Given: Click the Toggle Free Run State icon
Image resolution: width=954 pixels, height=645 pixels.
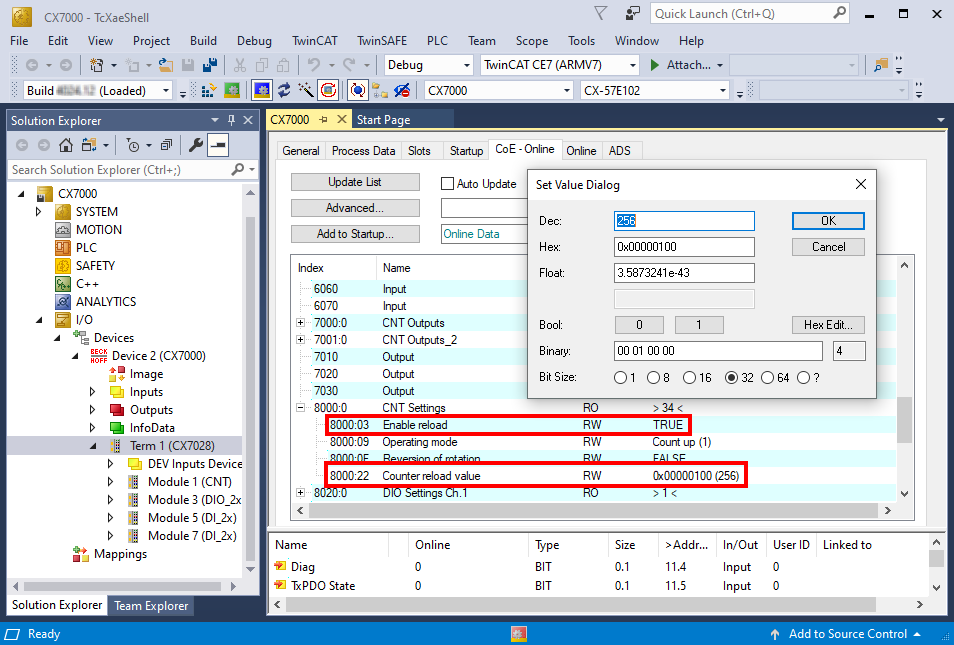Looking at the screenshot, I should pyautogui.click(x=328, y=91).
